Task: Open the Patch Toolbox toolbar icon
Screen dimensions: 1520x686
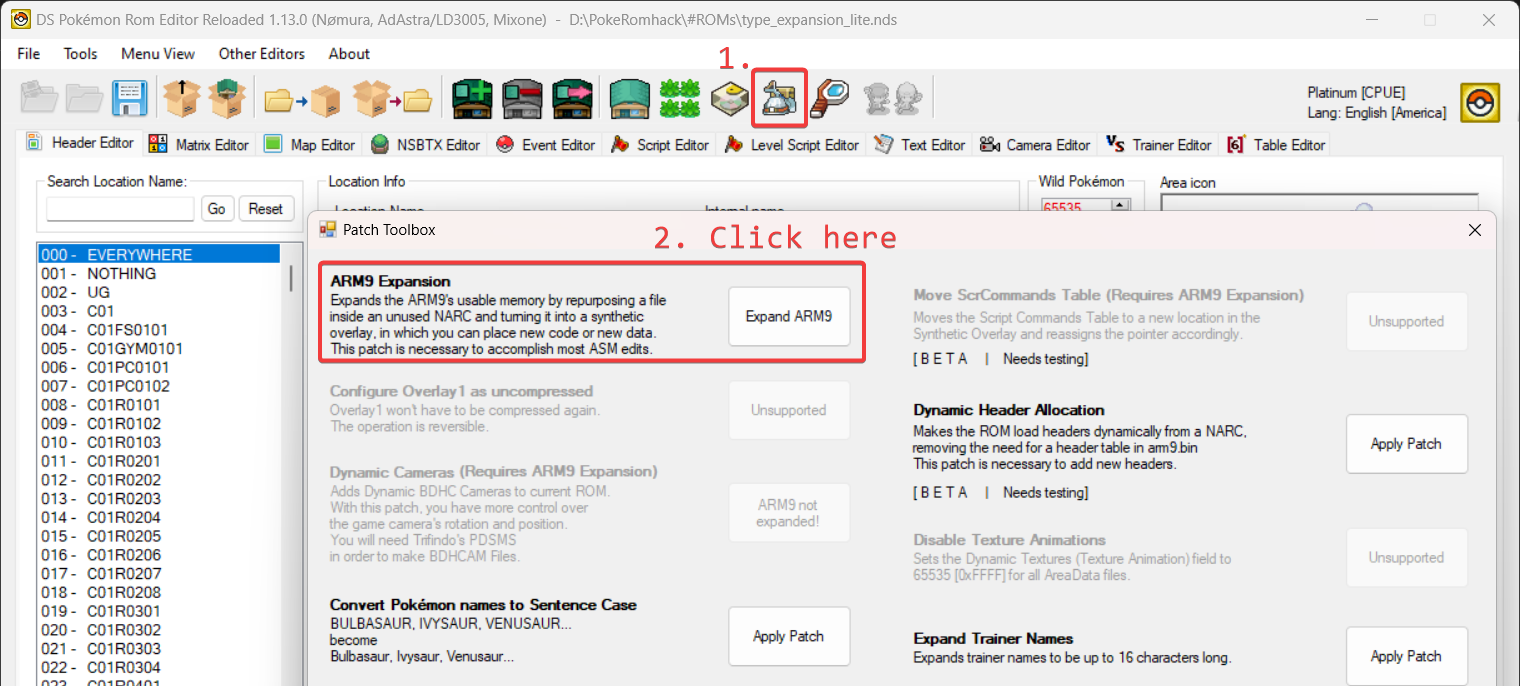Action: (x=779, y=98)
